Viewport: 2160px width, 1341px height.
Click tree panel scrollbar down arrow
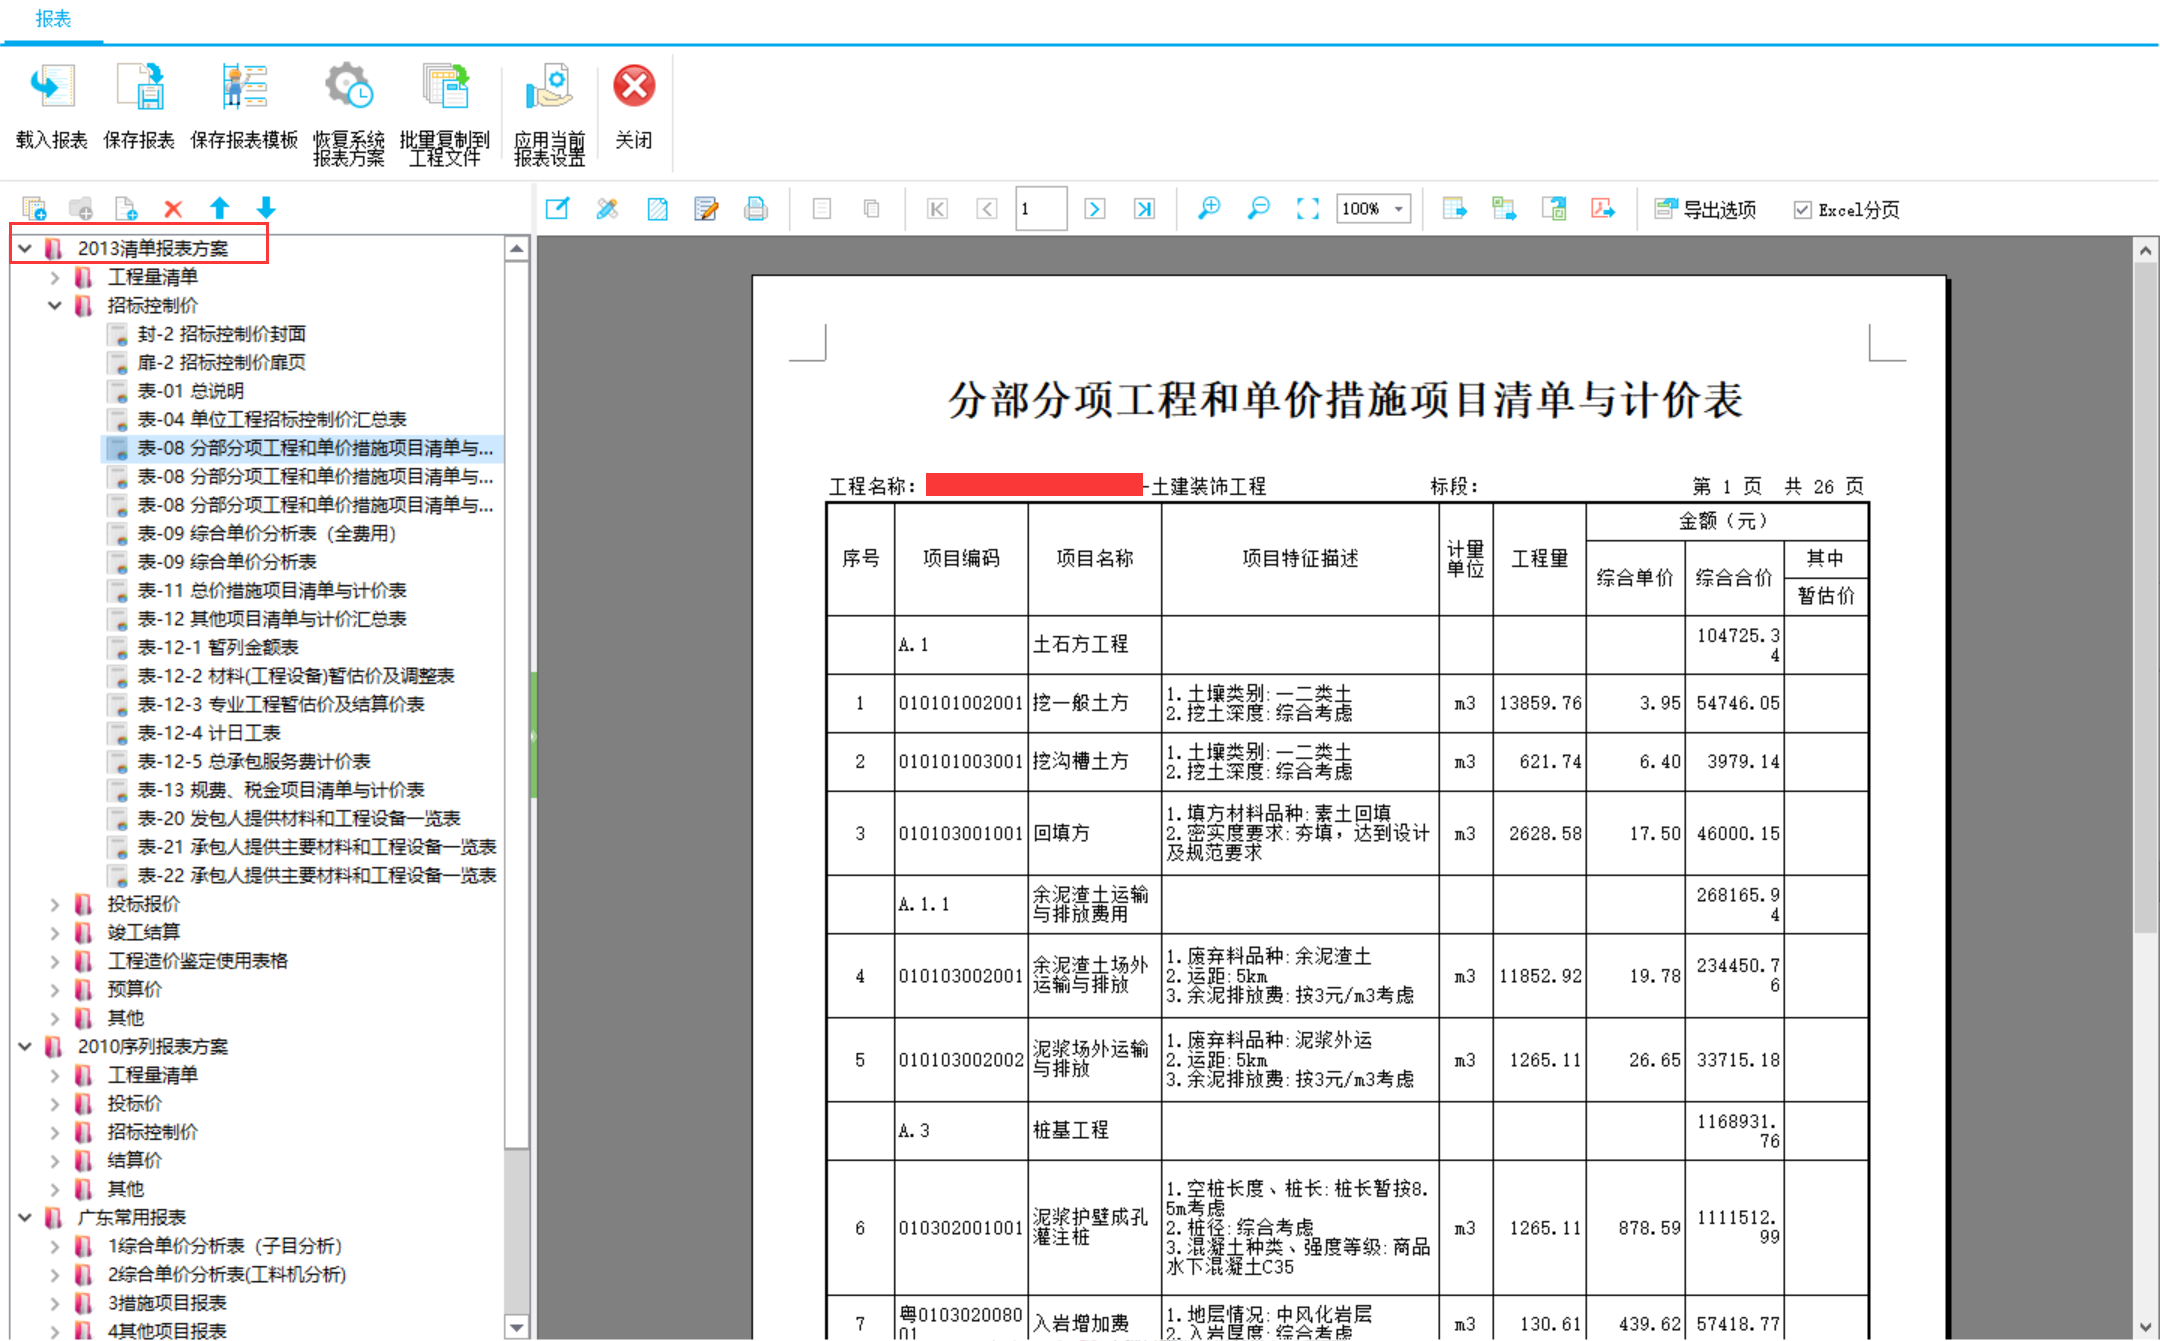pos(517,1327)
